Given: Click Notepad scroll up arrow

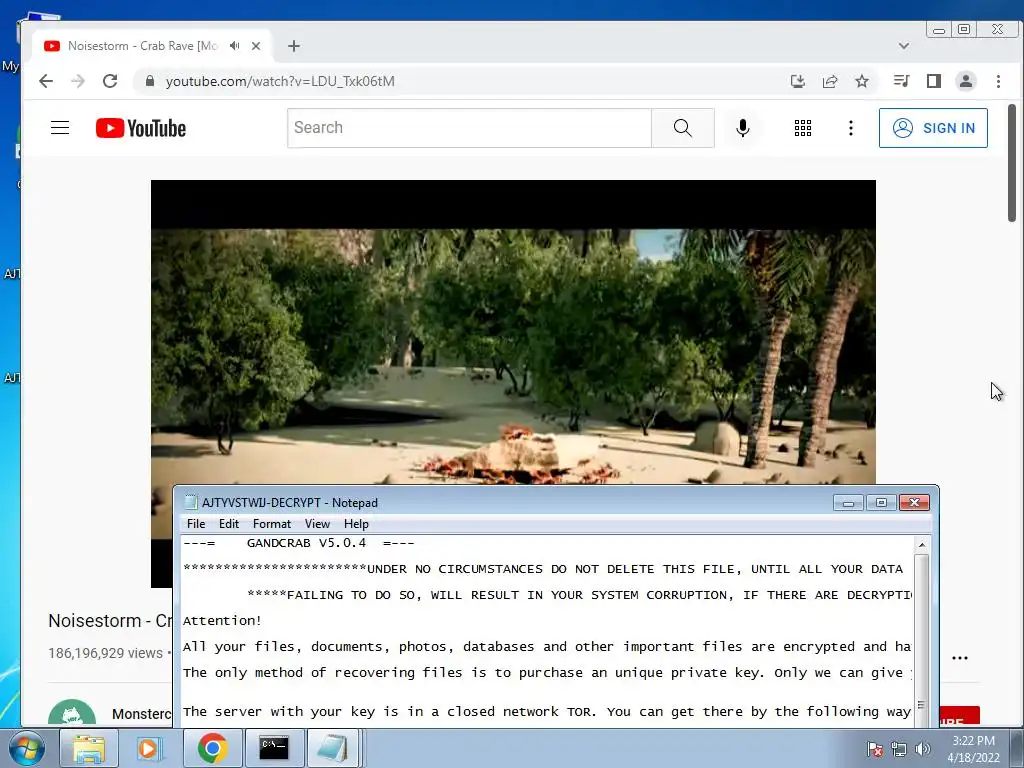Looking at the screenshot, I should click(x=921, y=545).
